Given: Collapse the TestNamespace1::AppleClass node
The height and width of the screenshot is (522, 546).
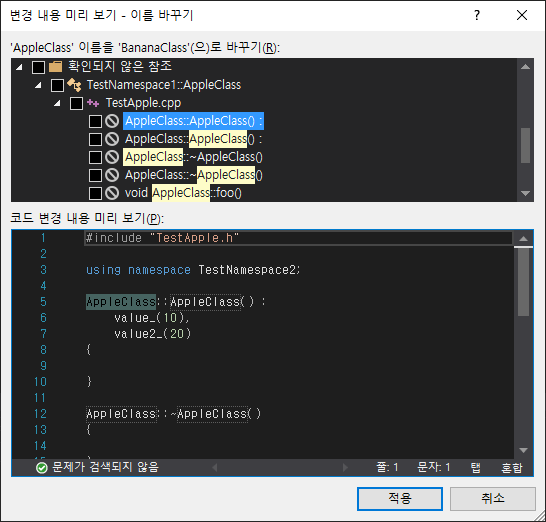Looking at the screenshot, I should 39,85.
